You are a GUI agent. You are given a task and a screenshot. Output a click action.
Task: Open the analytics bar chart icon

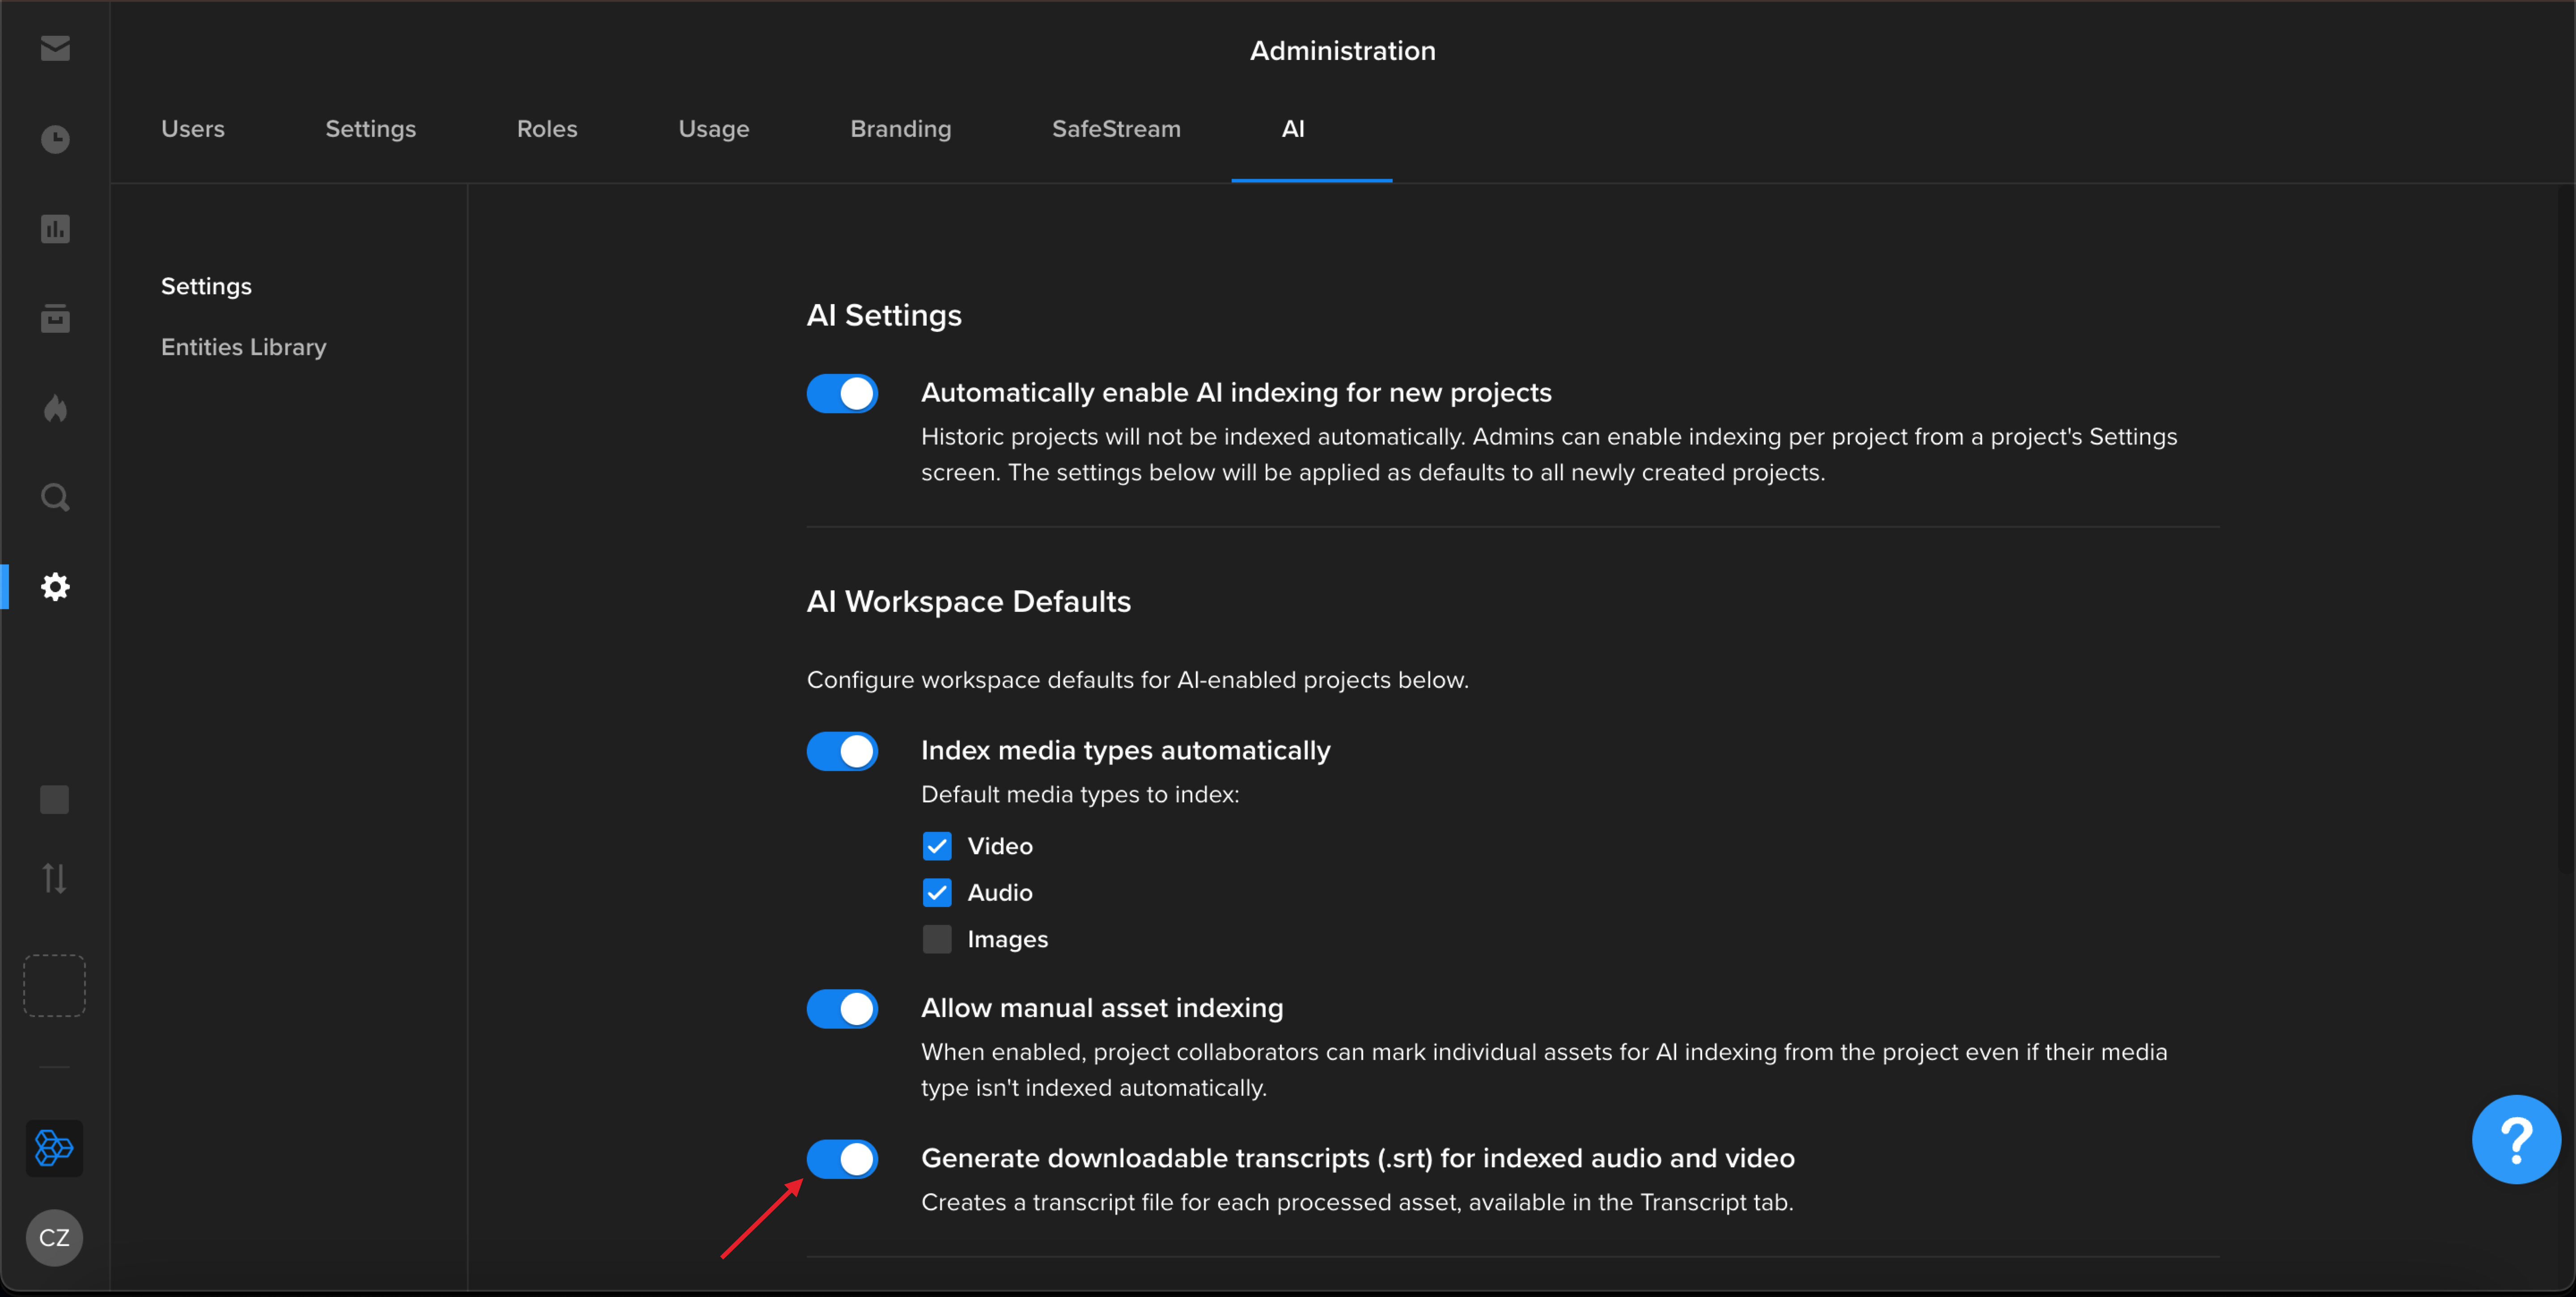(55, 229)
